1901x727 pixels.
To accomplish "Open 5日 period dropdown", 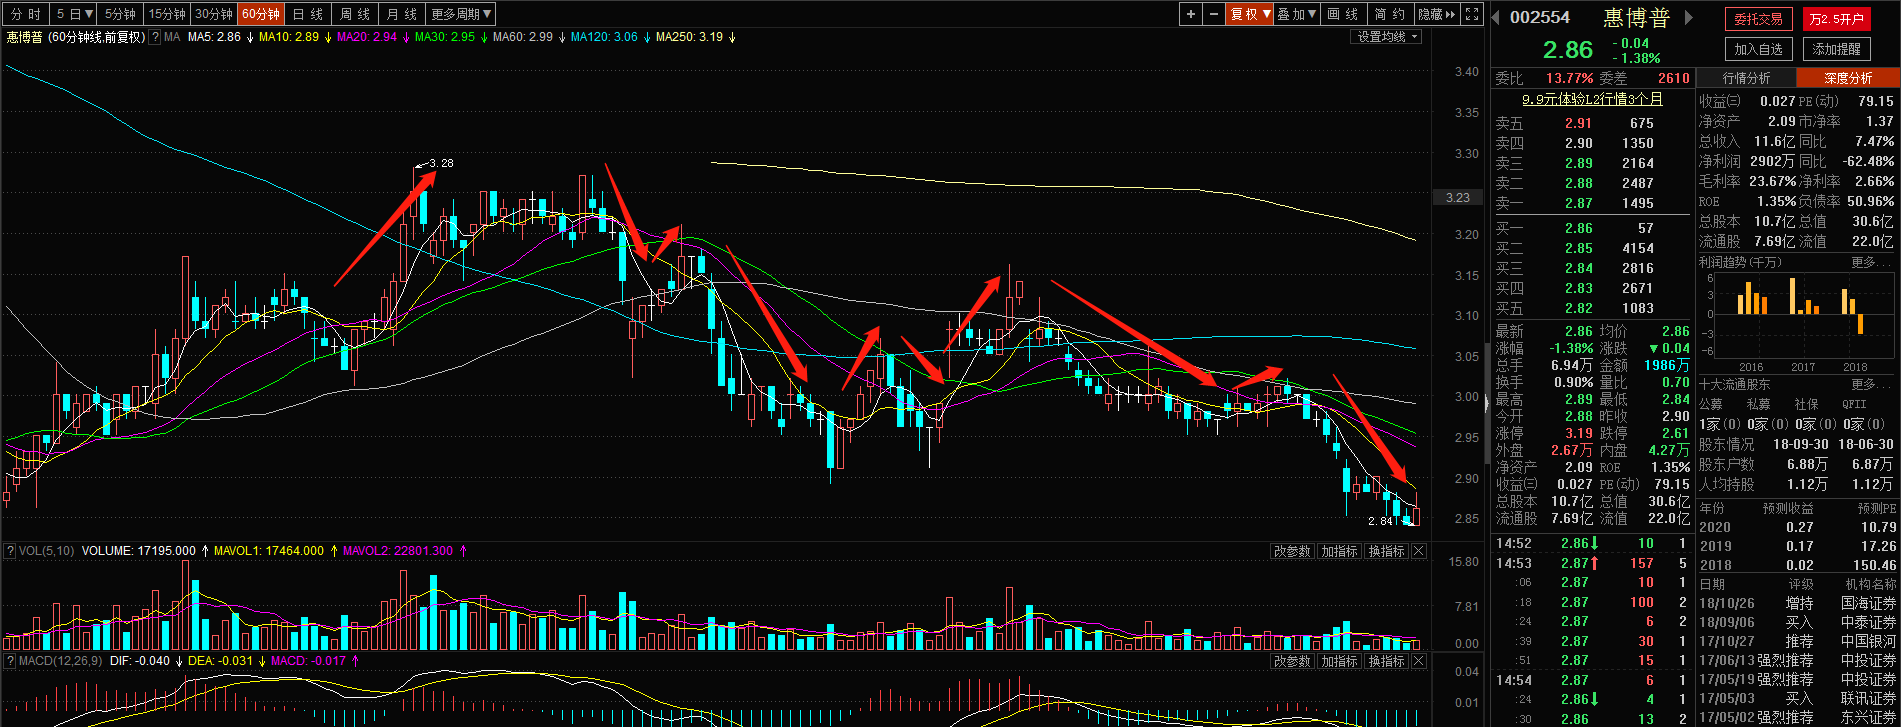I will click(74, 14).
